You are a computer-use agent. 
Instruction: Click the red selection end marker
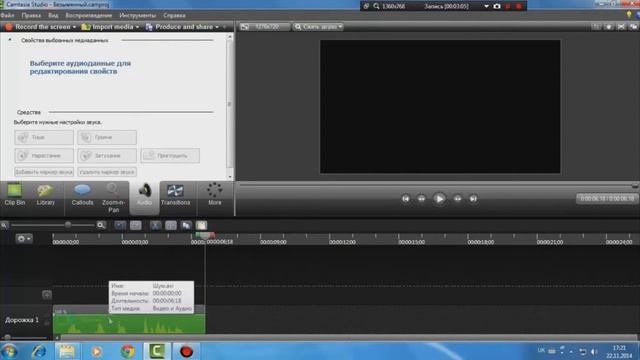[x=212, y=235]
